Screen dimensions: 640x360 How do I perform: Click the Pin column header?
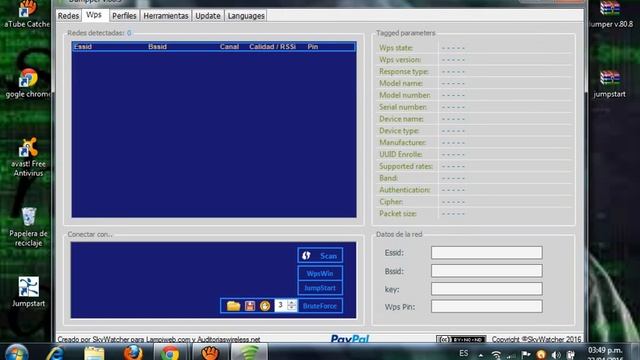313,47
